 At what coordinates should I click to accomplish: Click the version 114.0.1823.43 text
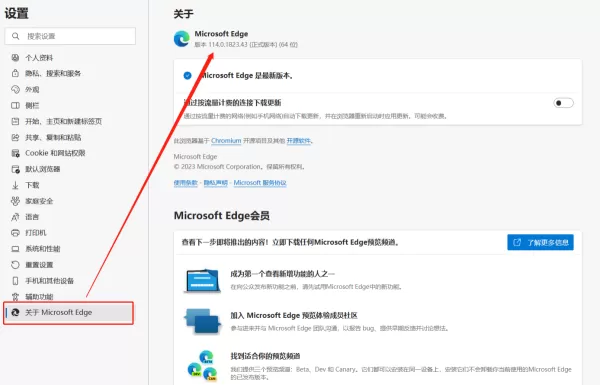[246, 44]
